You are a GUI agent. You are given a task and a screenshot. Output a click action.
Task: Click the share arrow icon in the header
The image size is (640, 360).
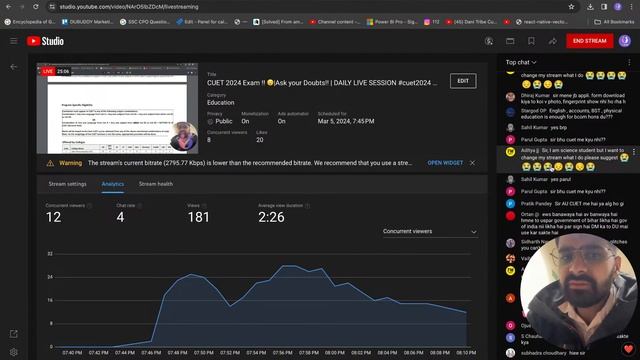(553, 41)
